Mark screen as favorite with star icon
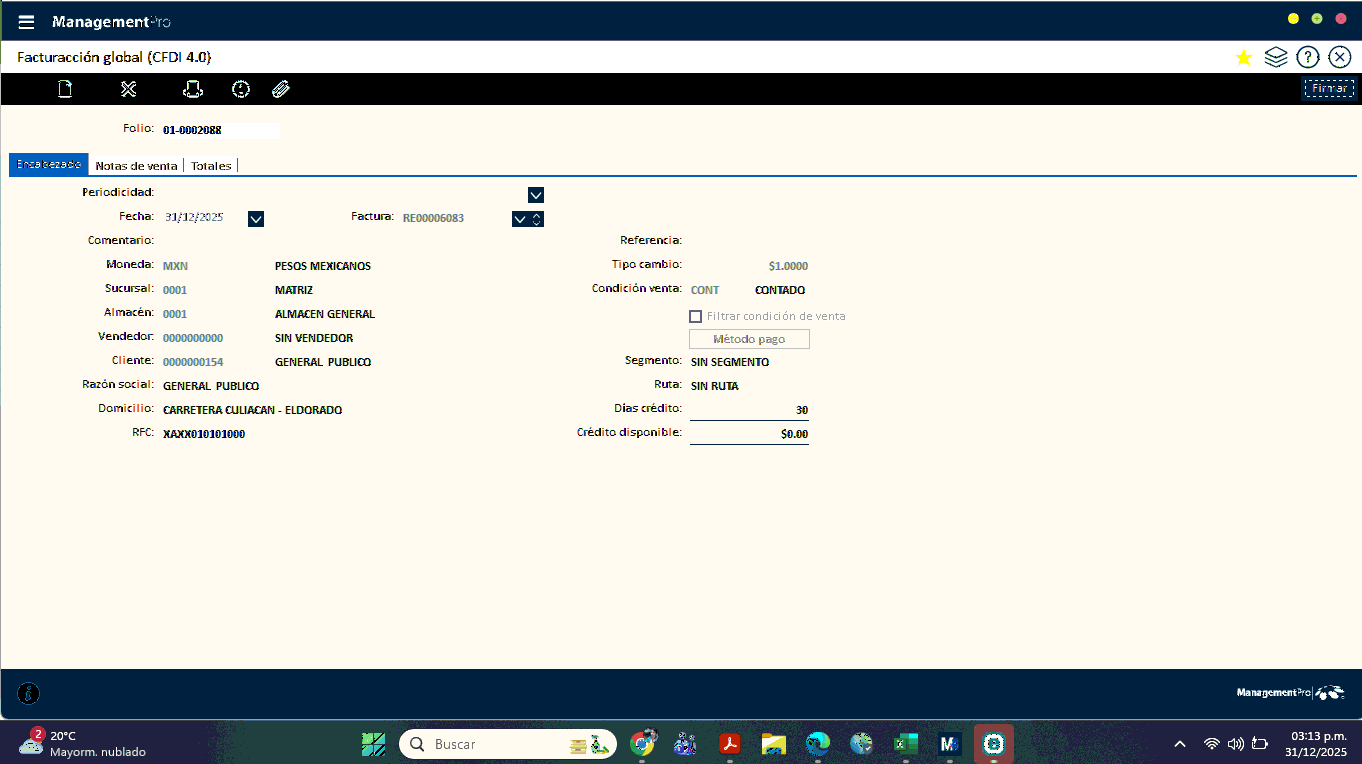Screen dimensions: 1362x764 tap(1244, 58)
